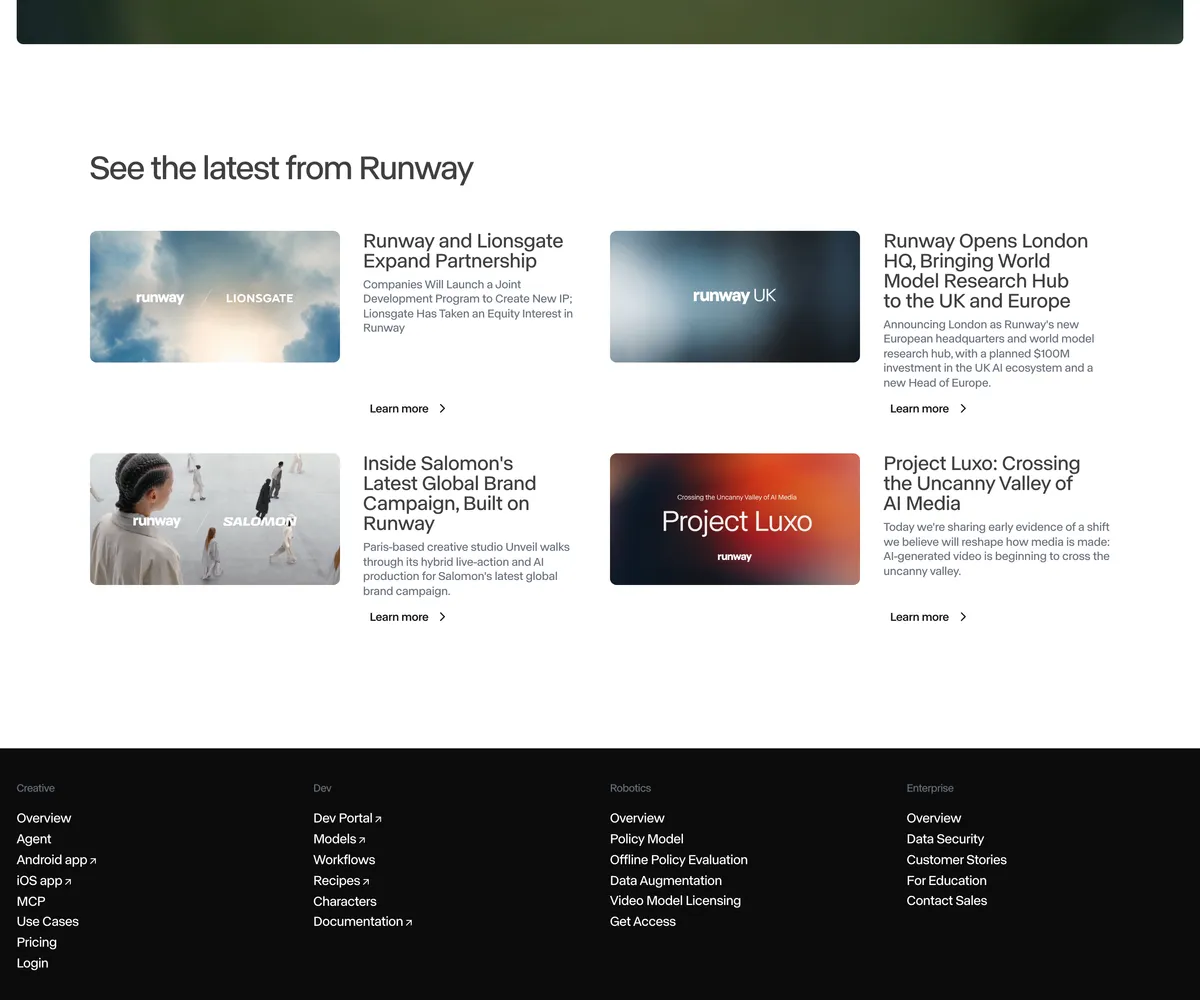The width and height of the screenshot is (1200, 1000).
Task: Open the Salomon campaign Learn more link
Action: click(x=408, y=617)
